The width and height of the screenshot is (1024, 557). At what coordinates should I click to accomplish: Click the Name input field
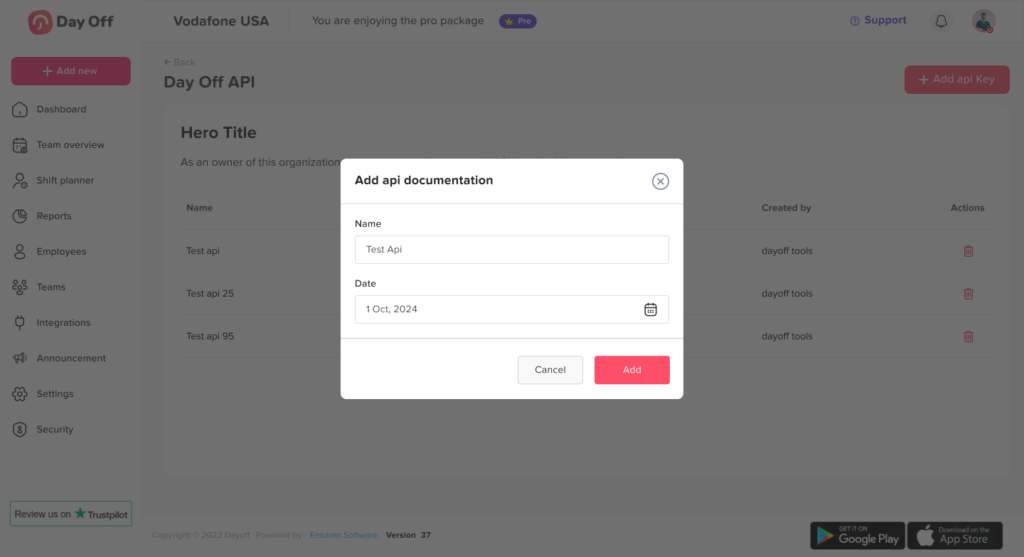tap(511, 250)
